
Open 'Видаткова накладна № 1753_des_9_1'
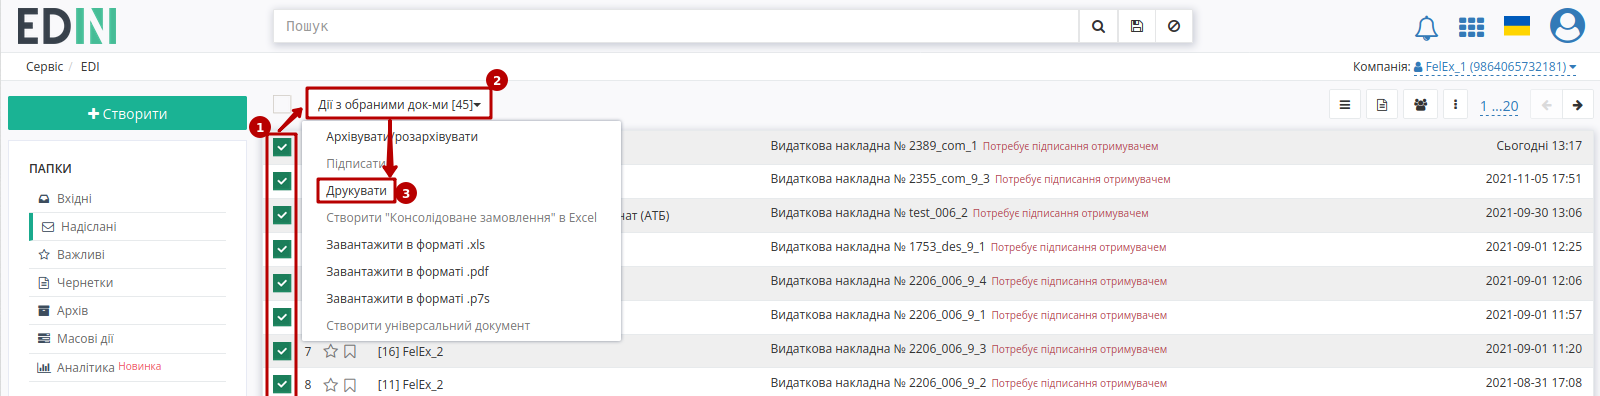(x=878, y=247)
